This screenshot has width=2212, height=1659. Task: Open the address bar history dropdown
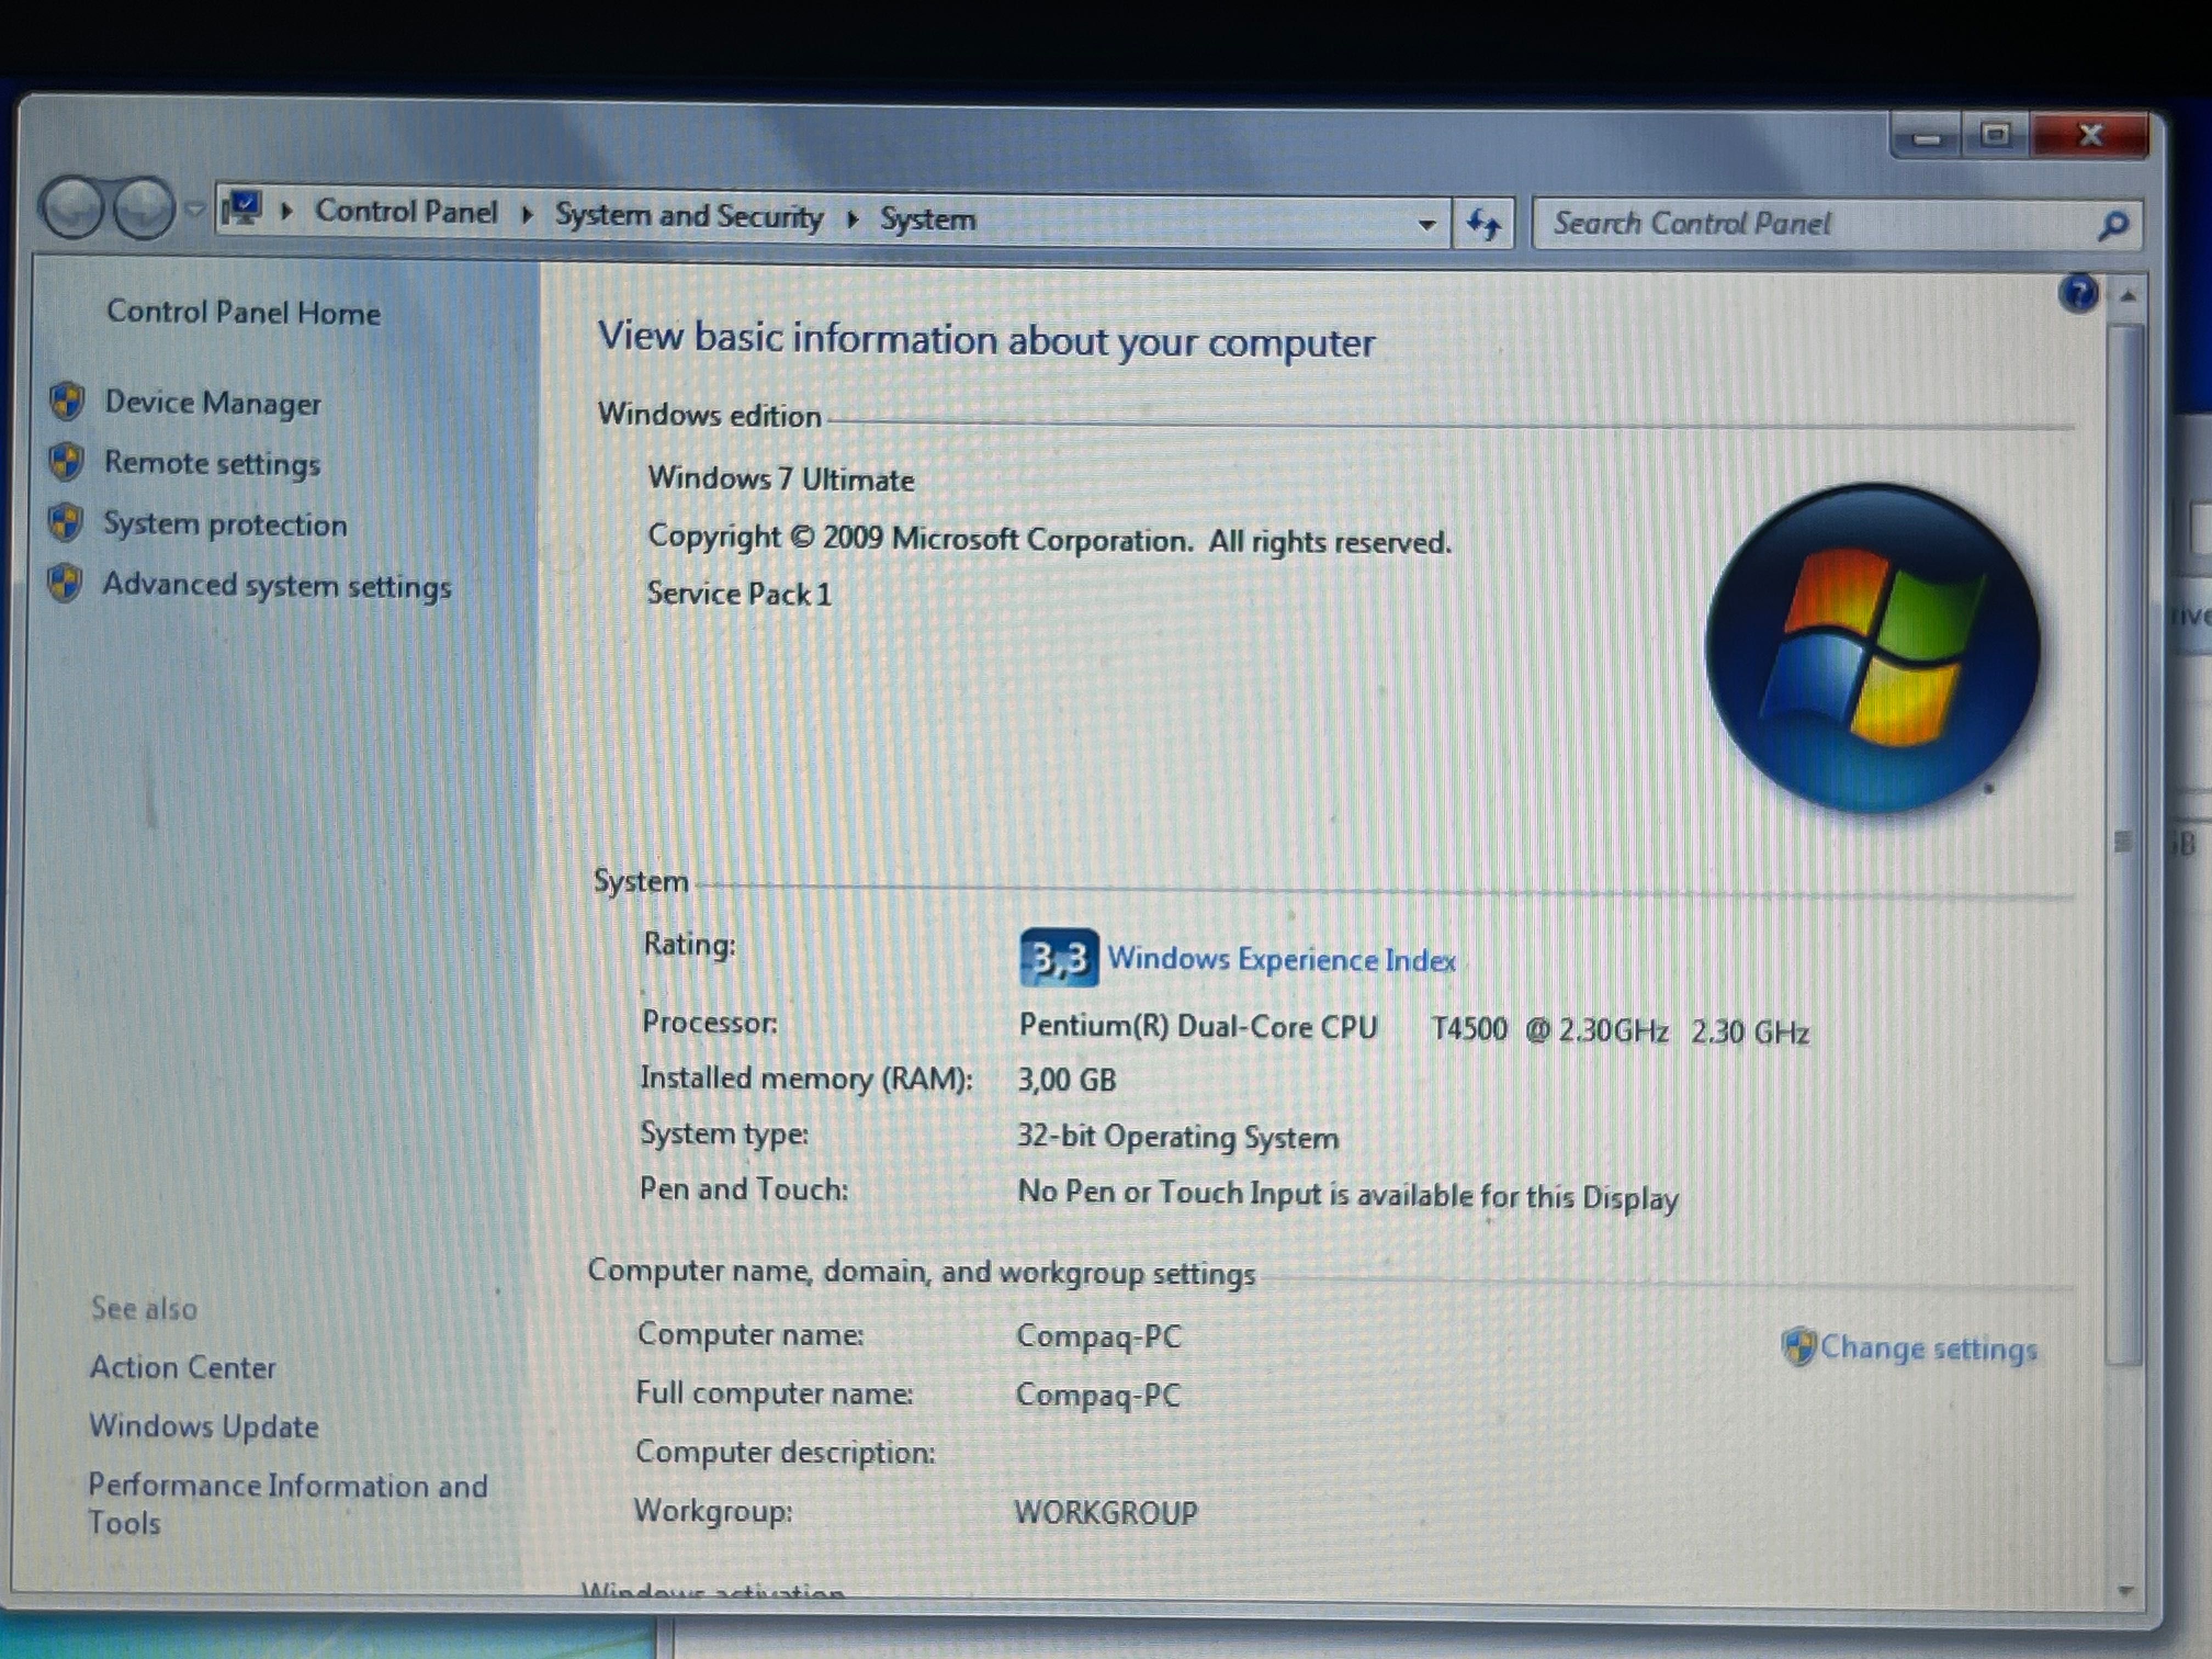coord(1428,224)
